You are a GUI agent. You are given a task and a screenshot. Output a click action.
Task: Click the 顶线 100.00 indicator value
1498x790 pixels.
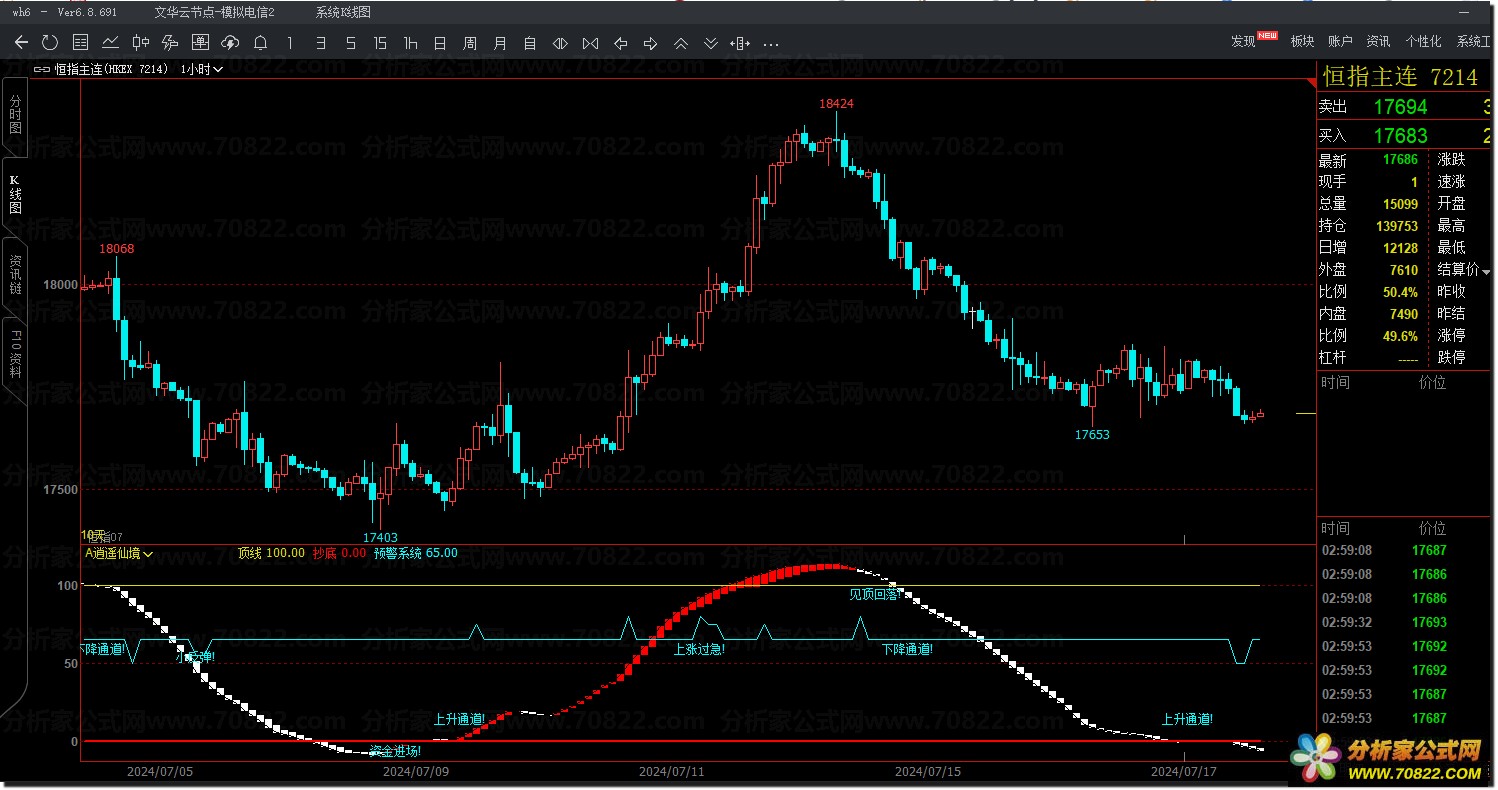pos(271,553)
